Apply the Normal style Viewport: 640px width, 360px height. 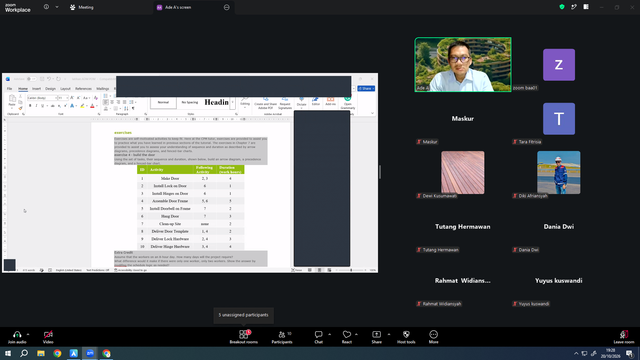coord(163,102)
